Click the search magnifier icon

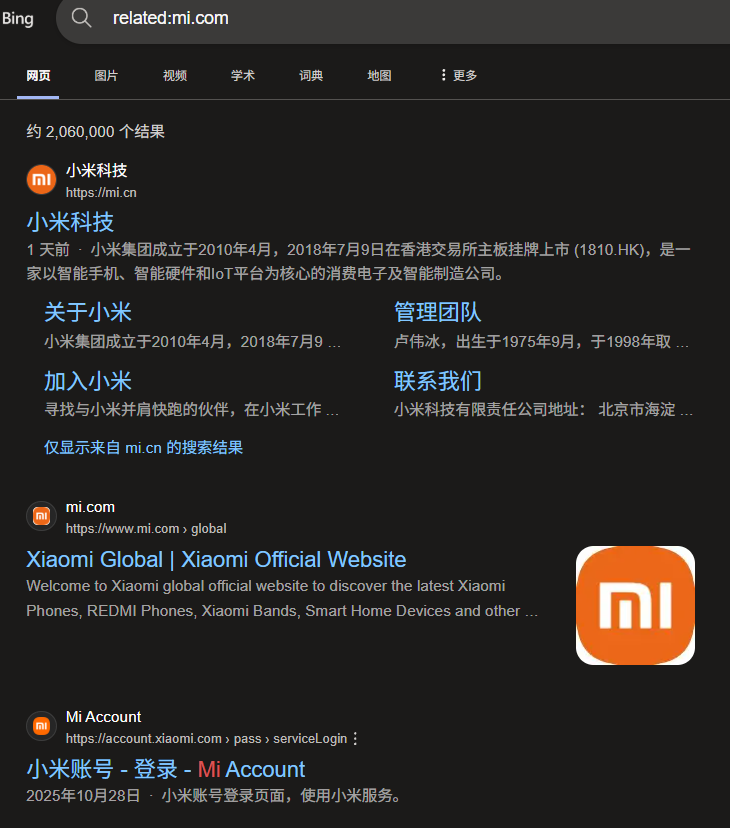(81, 18)
